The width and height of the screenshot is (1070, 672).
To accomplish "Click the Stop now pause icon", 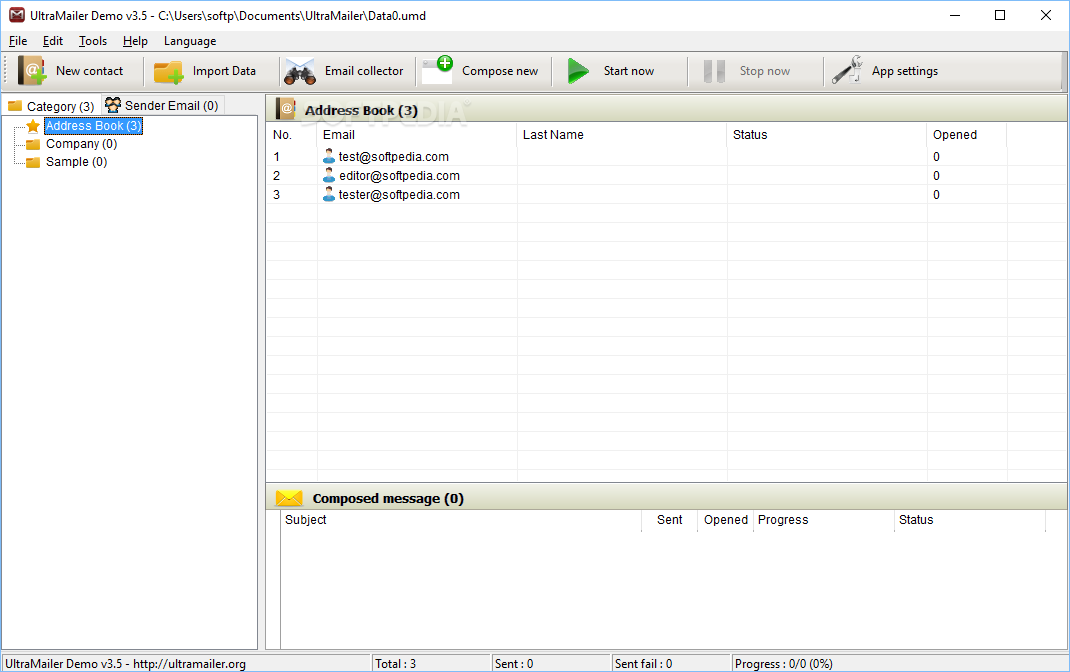I will (x=714, y=71).
